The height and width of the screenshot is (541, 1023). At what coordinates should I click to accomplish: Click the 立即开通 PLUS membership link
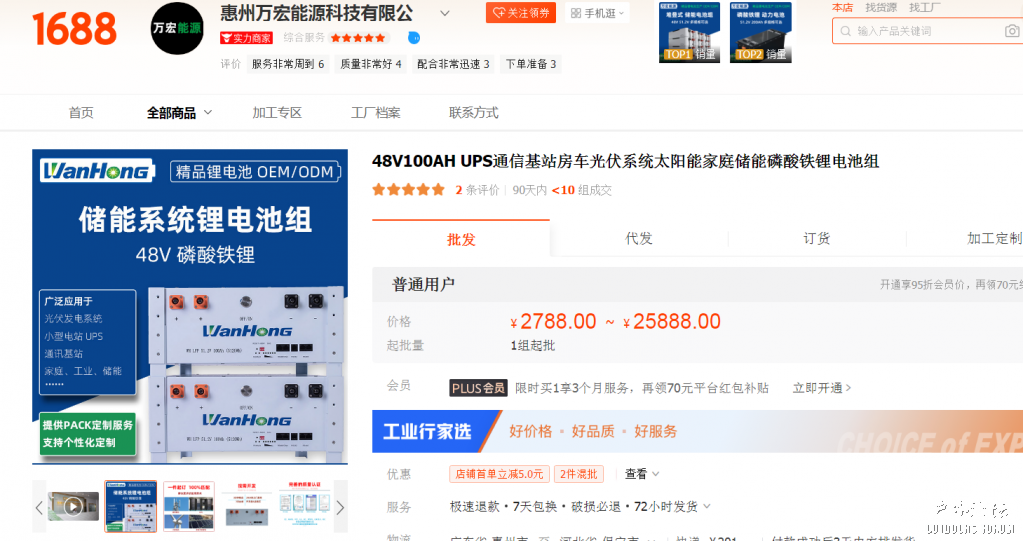(821, 388)
